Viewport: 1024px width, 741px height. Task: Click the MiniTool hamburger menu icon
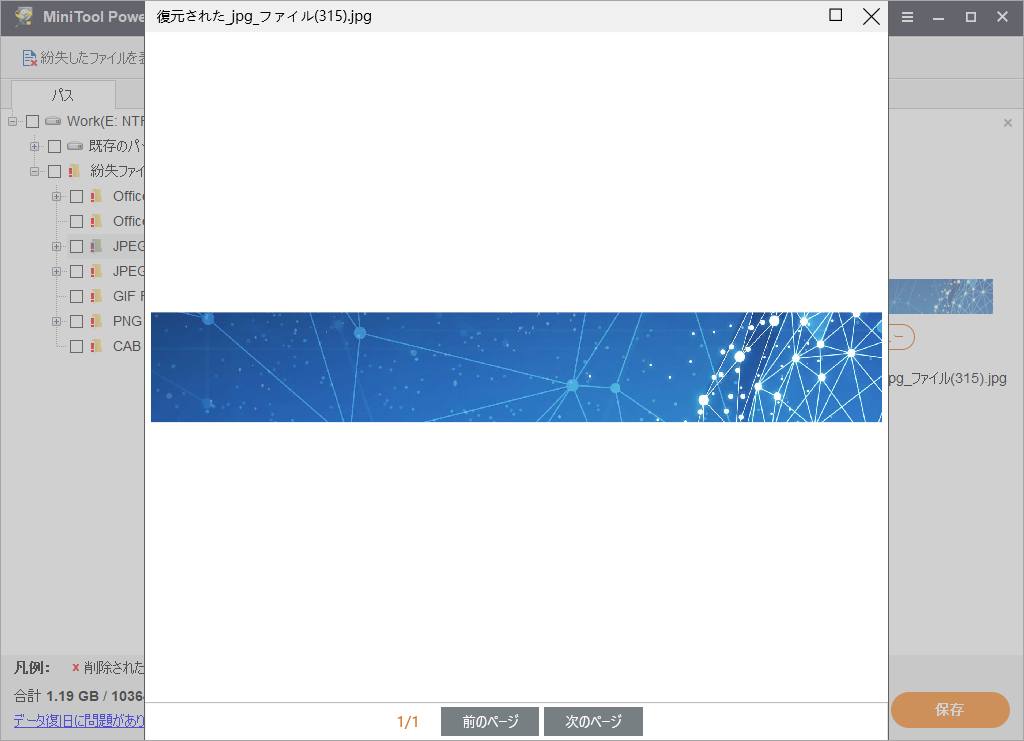coord(907,17)
